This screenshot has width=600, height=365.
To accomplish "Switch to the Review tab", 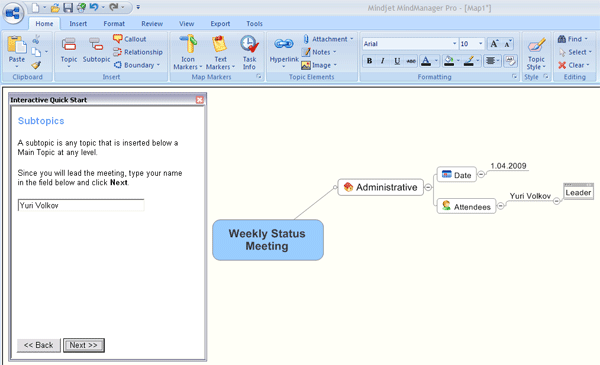I will coord(152,24).
